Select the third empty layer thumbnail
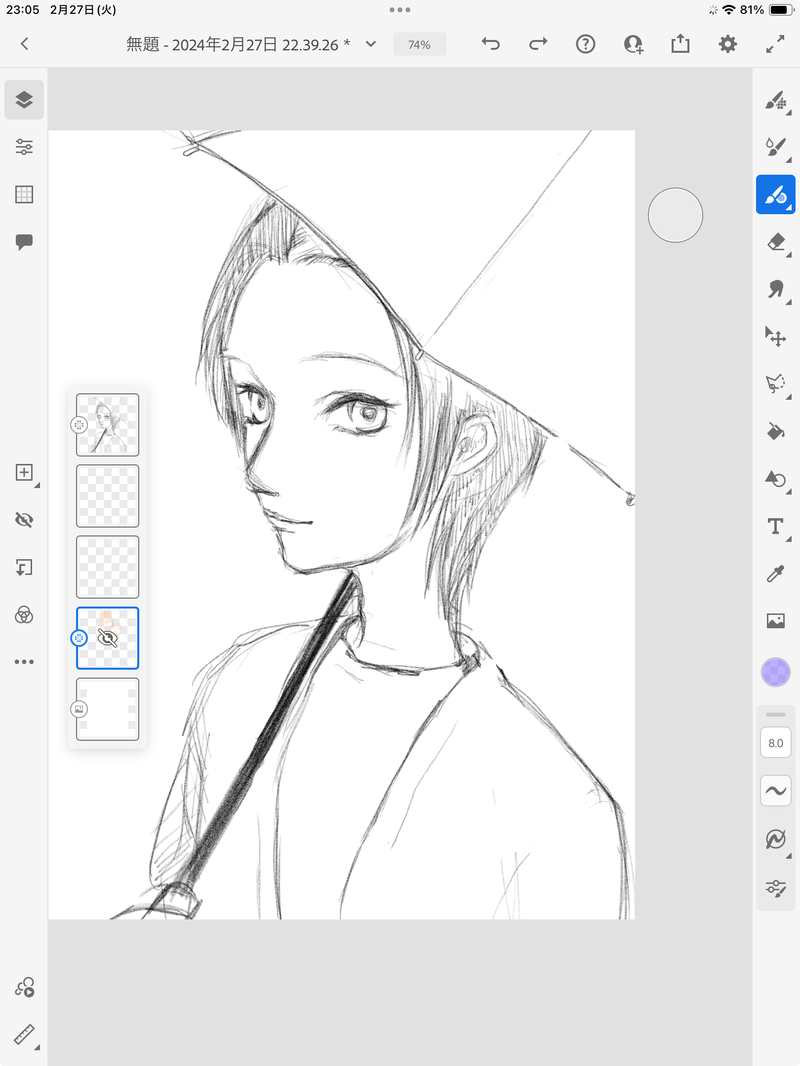Viewport: 800px width, 1066px height. tap(107, 567)
